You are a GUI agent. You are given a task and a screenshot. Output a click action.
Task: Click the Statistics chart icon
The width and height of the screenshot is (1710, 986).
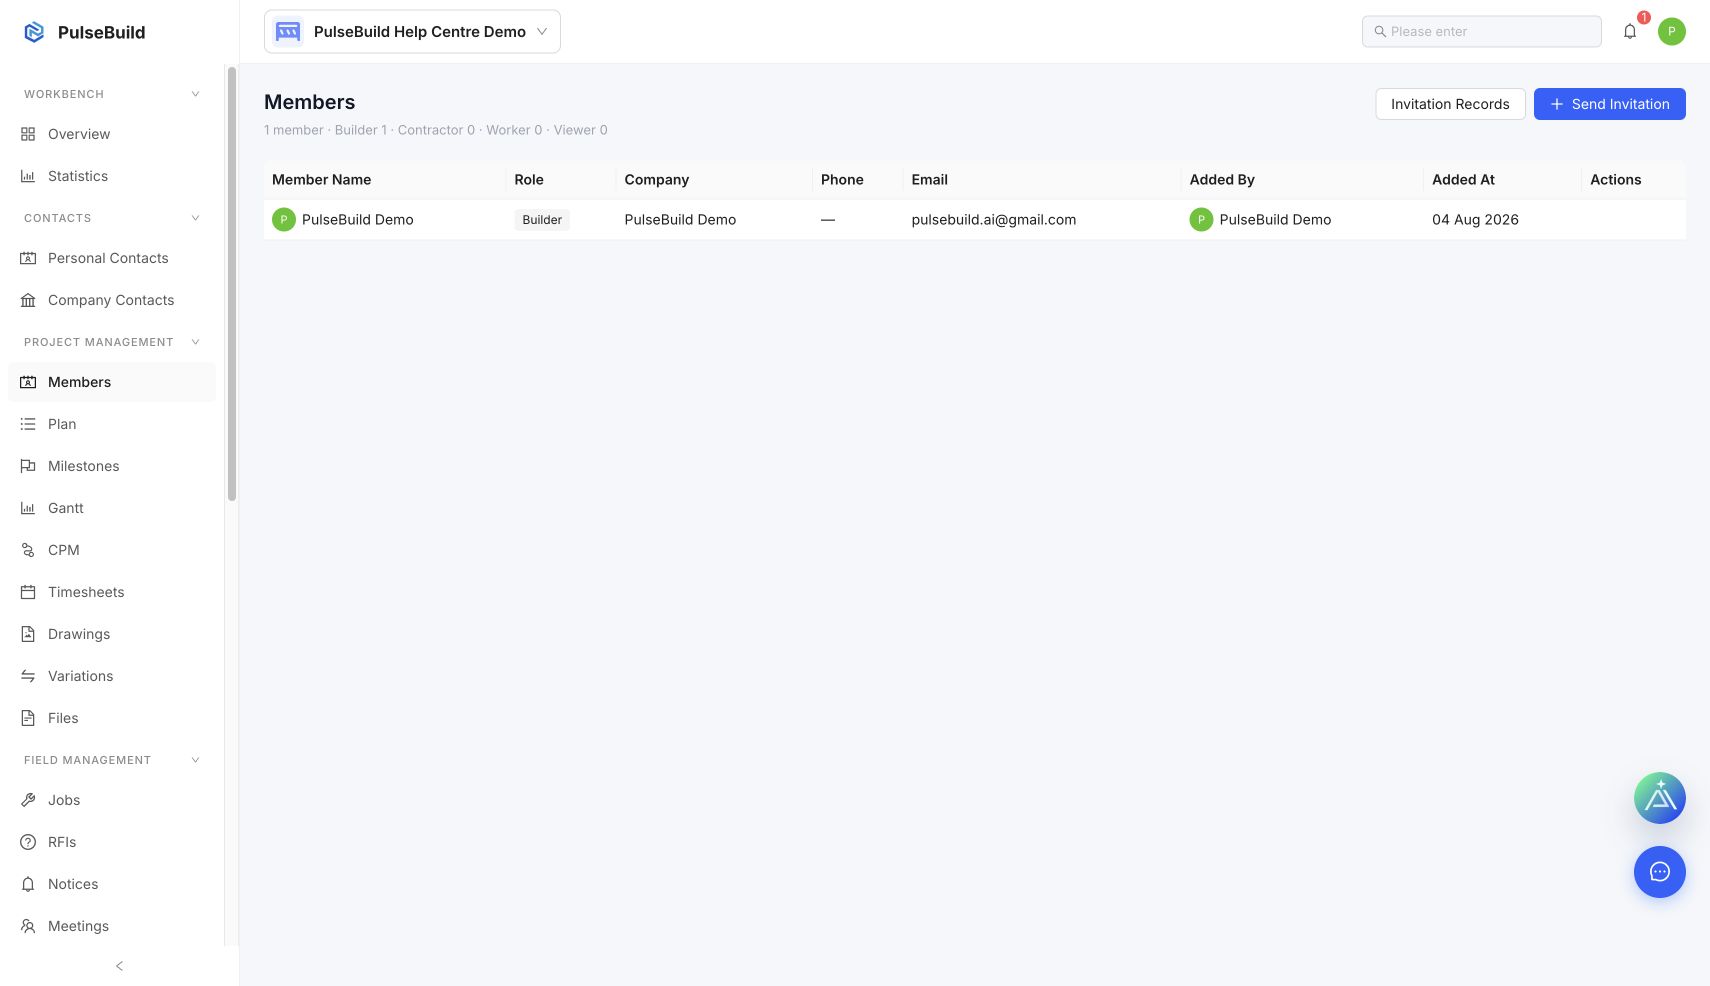coord(28,176)
